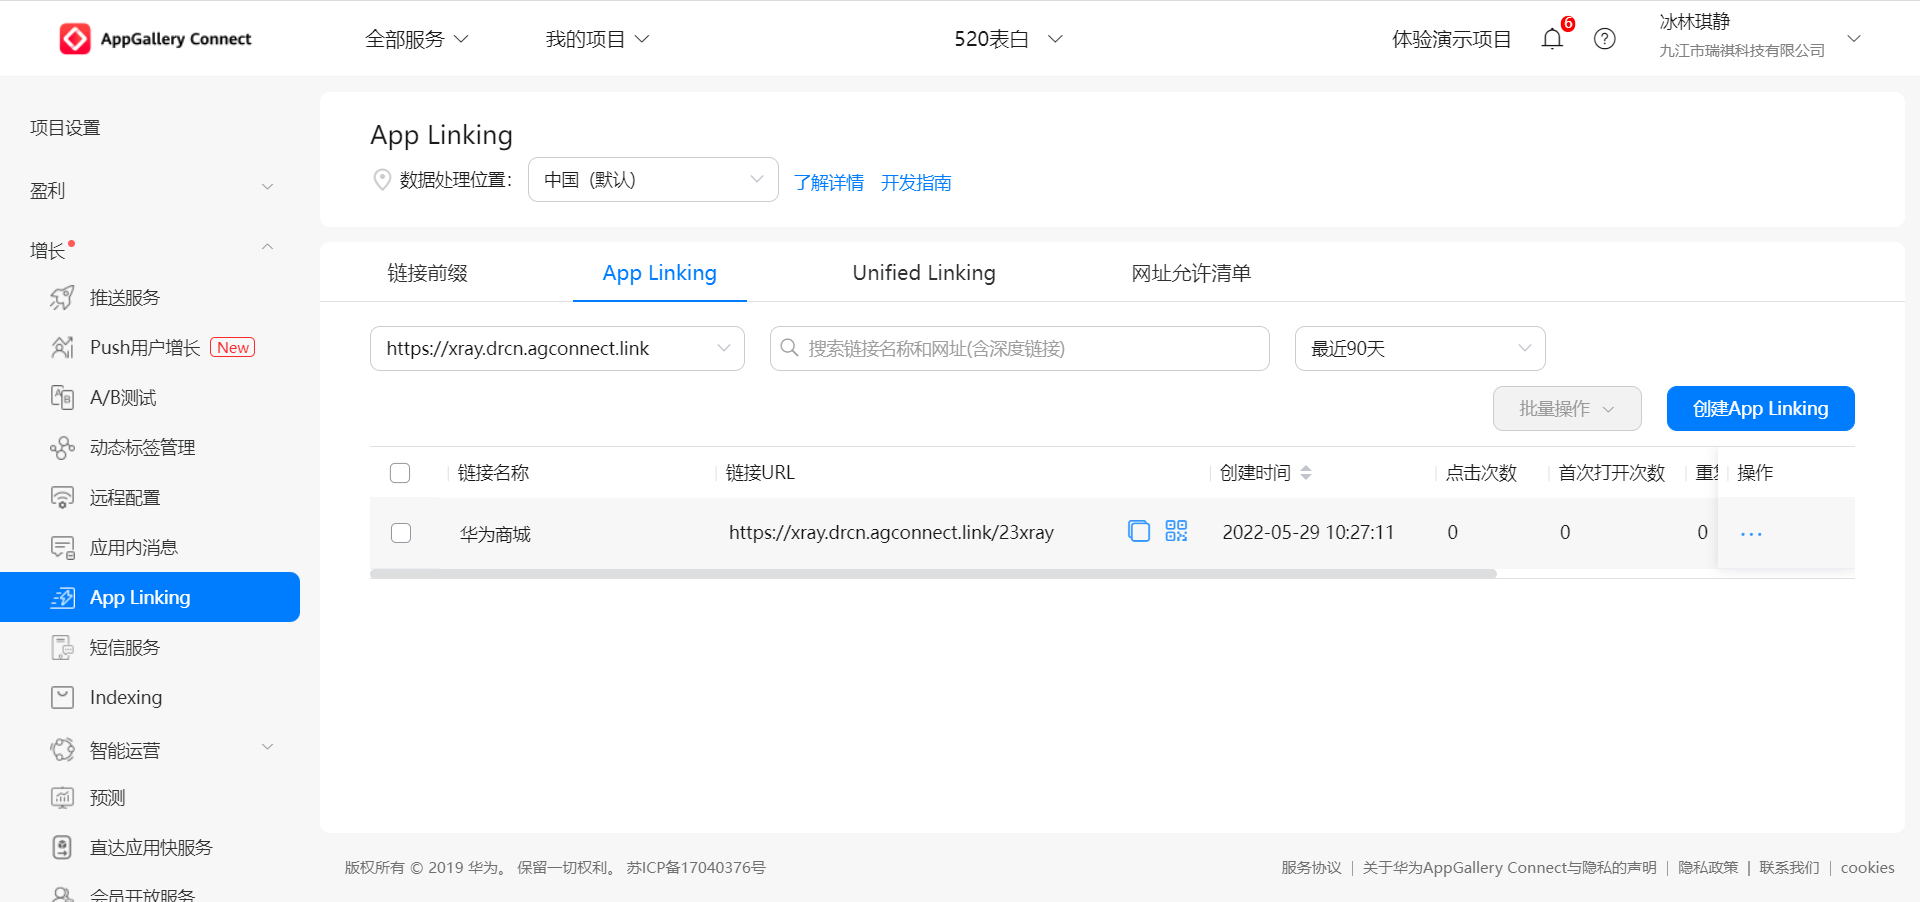Click the link search input field

[x=1019, y=349]
